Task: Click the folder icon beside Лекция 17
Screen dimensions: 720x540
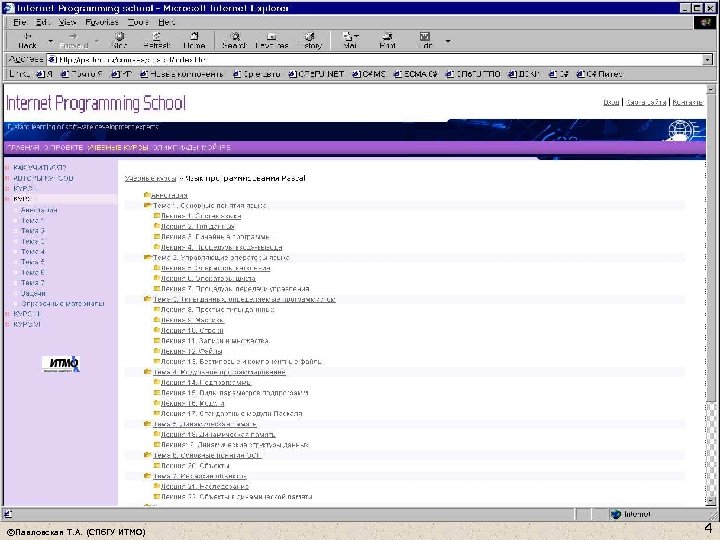Action: click(x=157, y=413)
